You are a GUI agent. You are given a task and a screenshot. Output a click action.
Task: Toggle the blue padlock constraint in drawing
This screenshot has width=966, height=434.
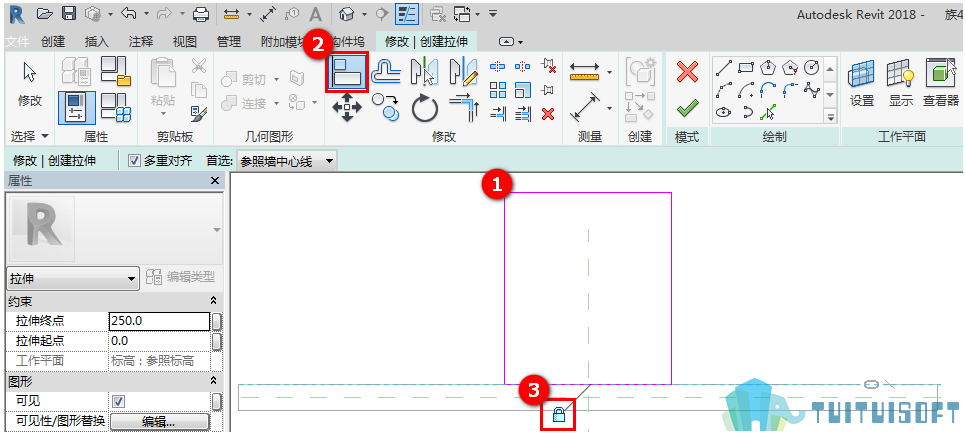pyautogui.click(x=559, y=414)
